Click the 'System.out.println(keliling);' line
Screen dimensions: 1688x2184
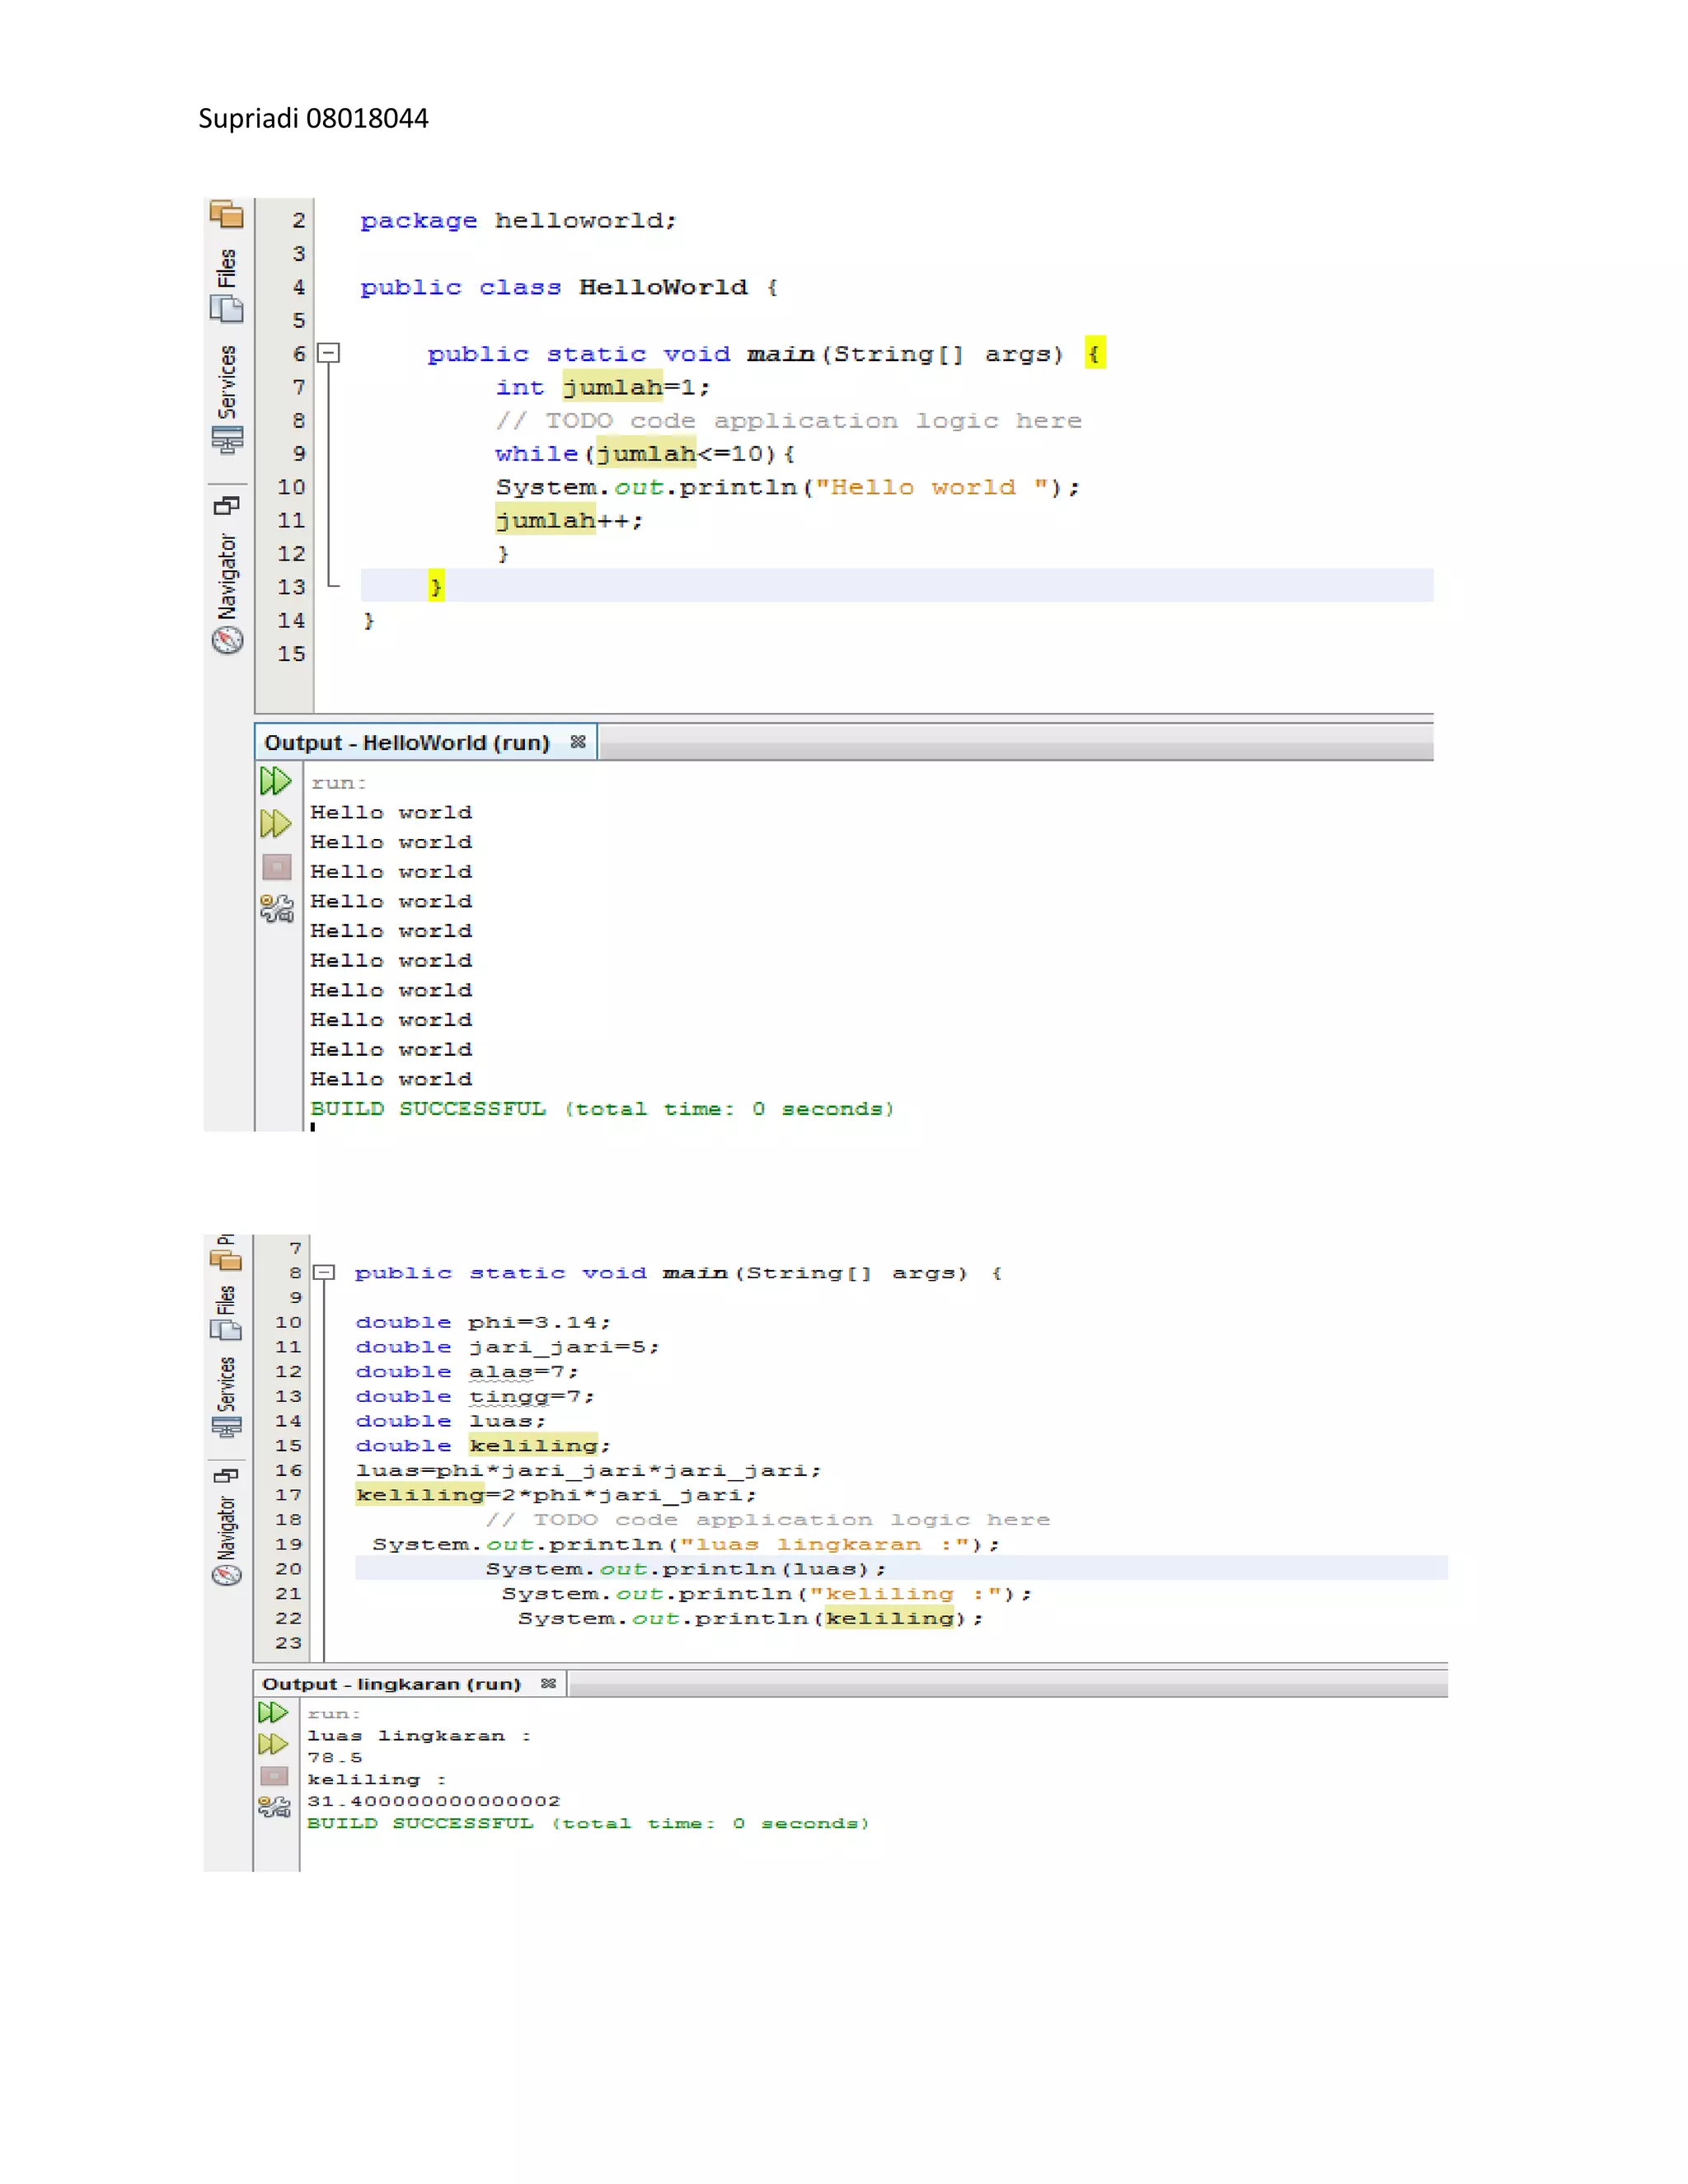751,1618
